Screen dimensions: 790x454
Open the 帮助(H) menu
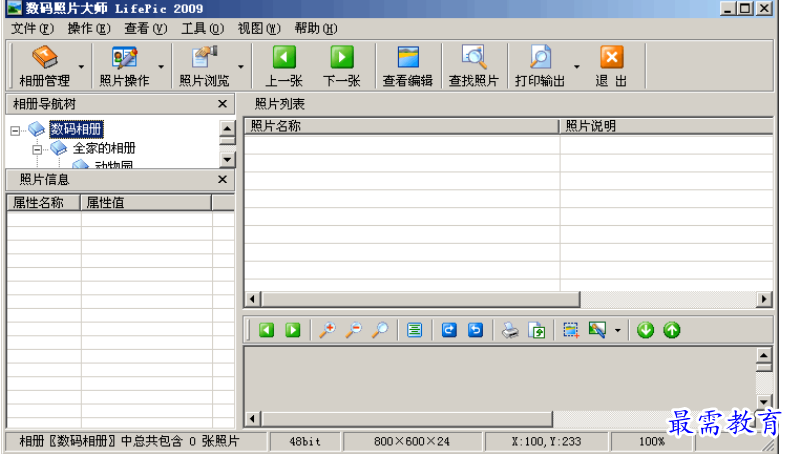pyautogui.click(x=316, y=29)
